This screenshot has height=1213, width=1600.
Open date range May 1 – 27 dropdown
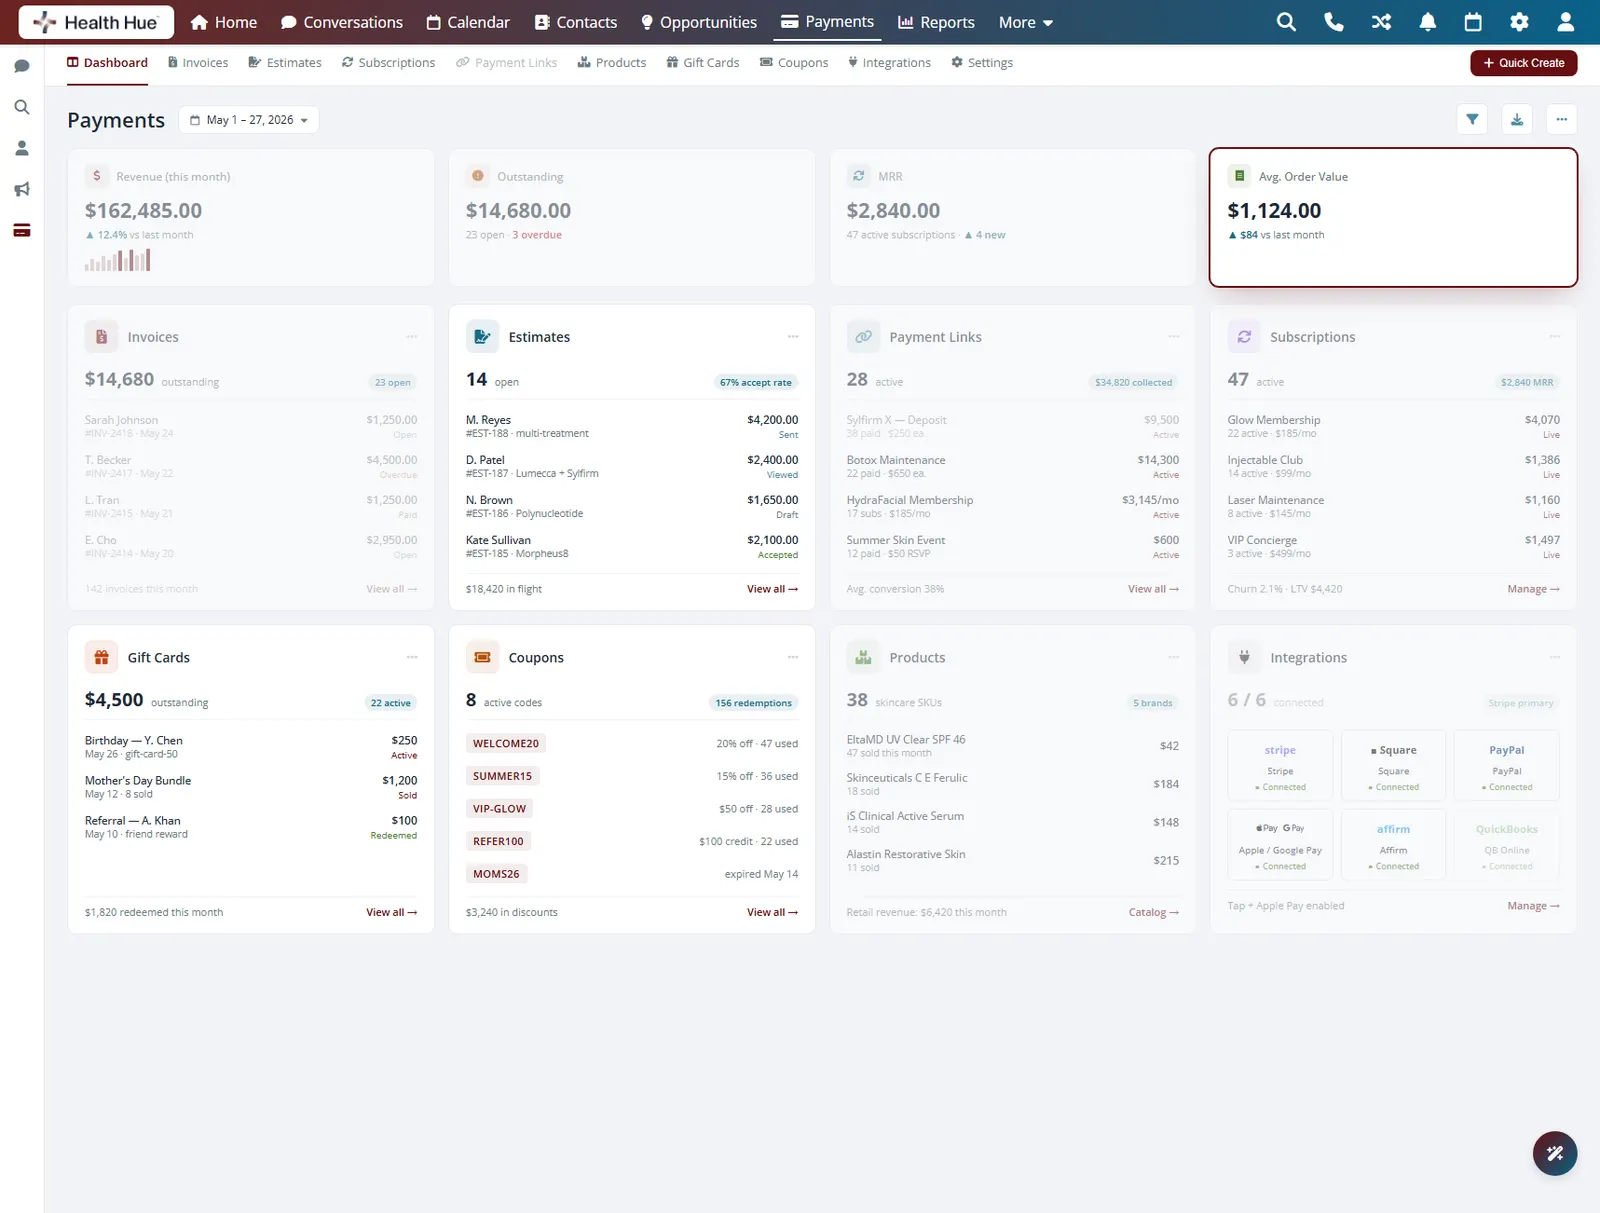pyautogui.click(x=249, y=120)
